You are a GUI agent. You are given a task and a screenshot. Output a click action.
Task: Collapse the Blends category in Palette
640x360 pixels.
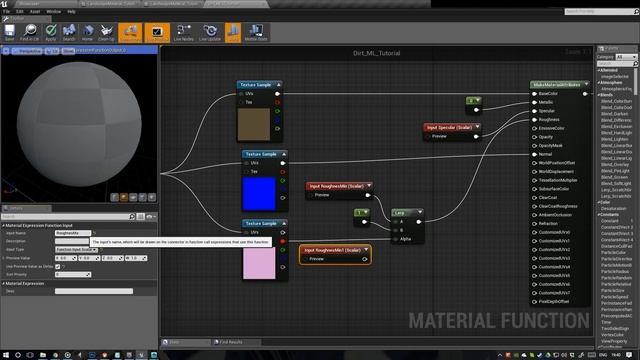point(599,95)
